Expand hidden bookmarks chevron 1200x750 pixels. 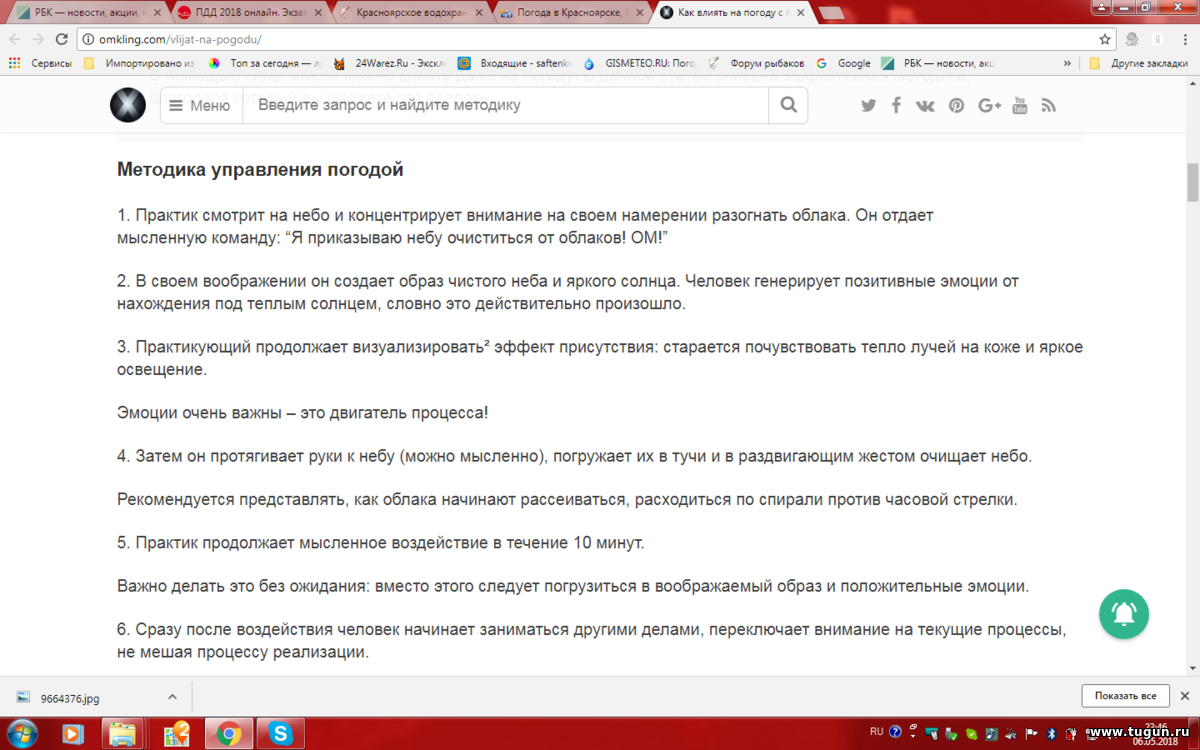pyautogui.click(x=1068, y=63)
